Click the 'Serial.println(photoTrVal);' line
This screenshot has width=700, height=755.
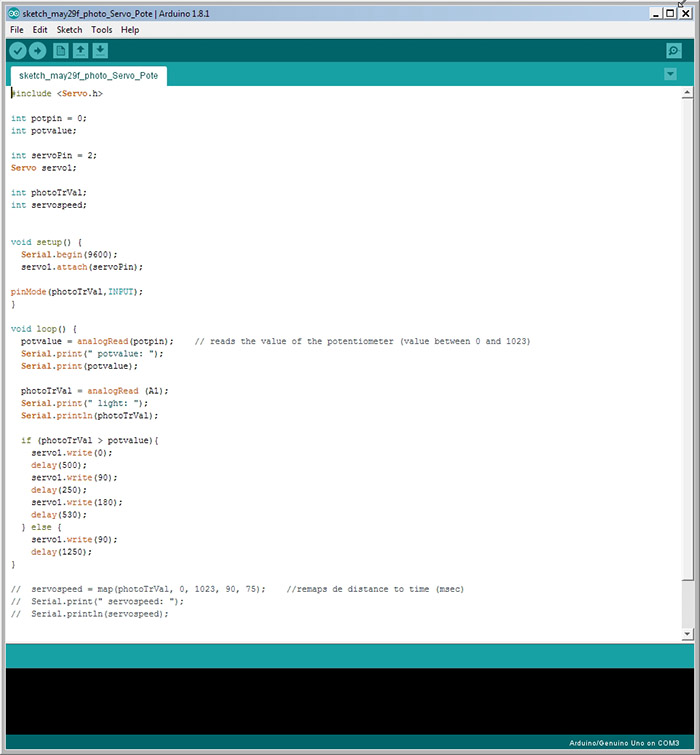(x=90, y=416)
